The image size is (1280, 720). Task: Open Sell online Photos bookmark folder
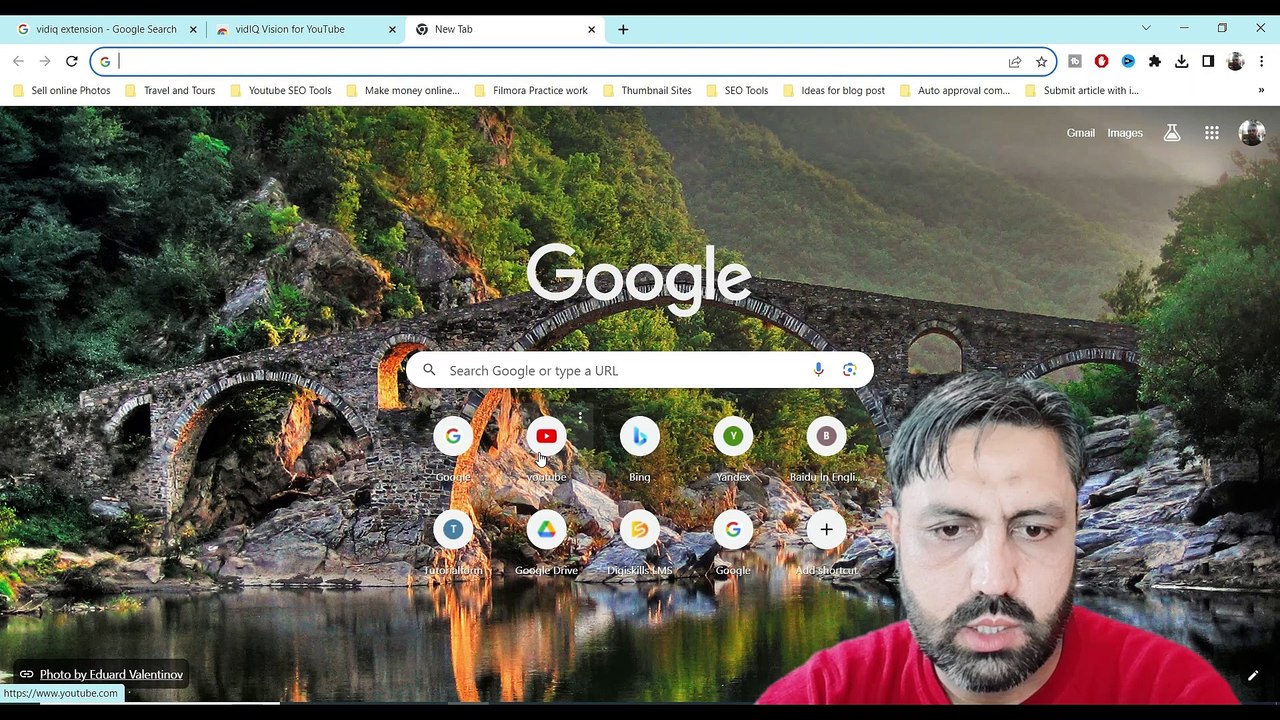(x=61, y=90)
